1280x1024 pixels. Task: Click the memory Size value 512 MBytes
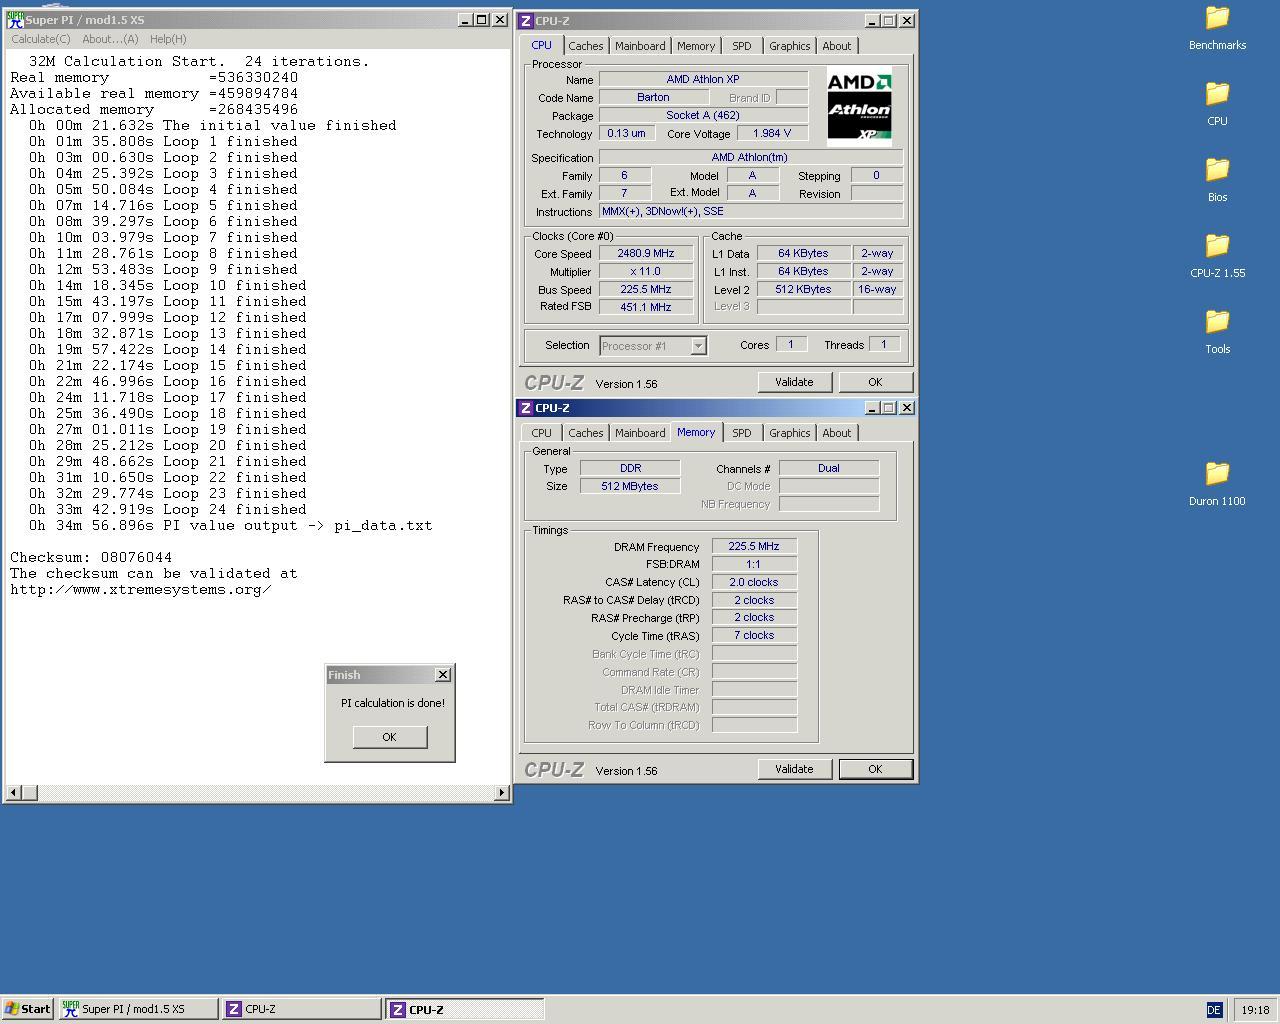click(630, 486)
